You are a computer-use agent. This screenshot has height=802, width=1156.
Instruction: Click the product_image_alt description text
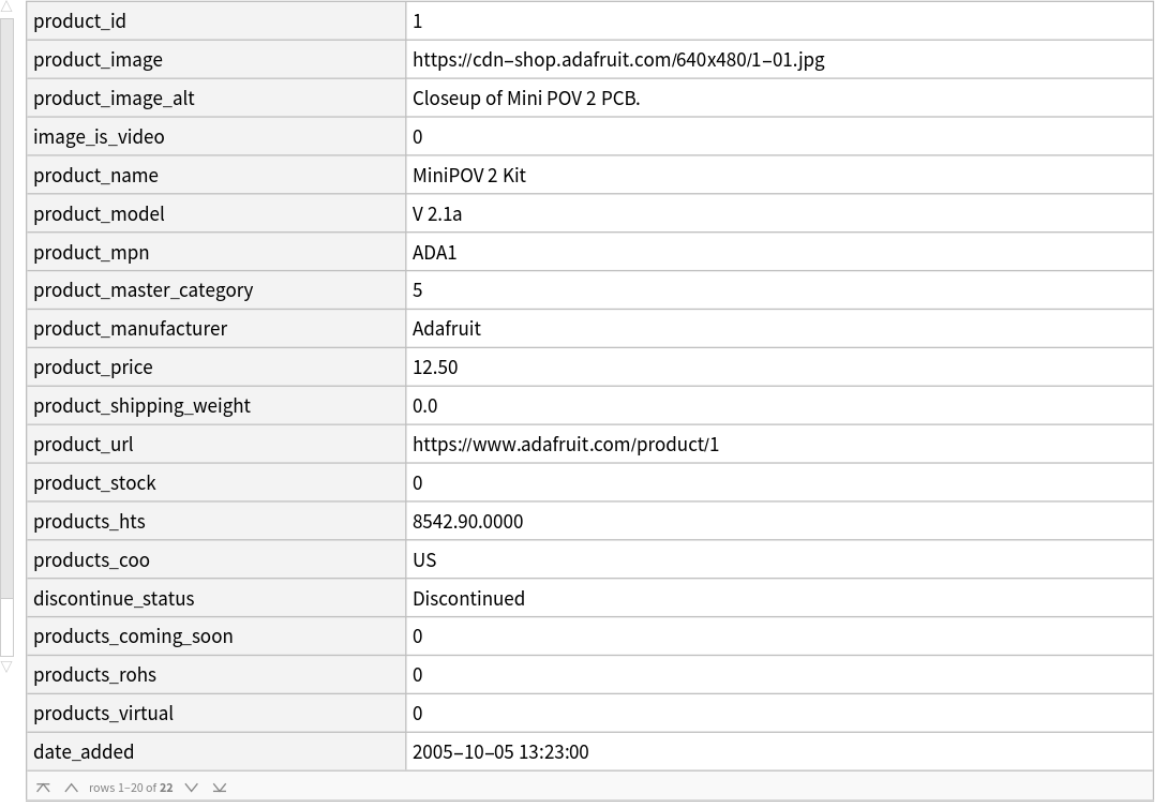pyautogui.click(x=519, y=98)
